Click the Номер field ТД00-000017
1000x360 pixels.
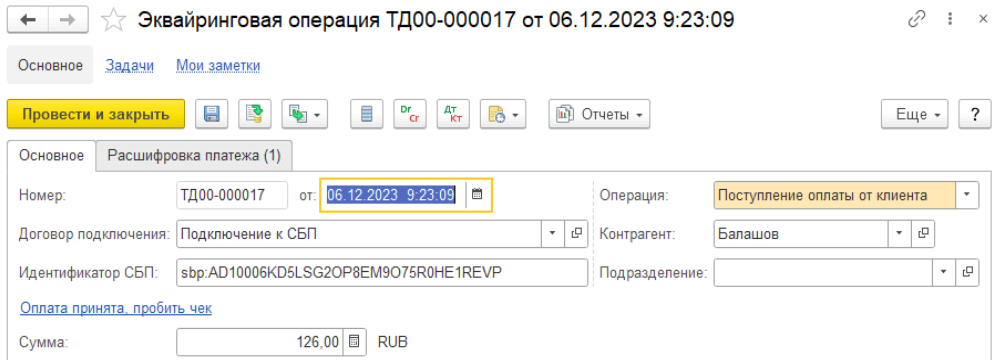coord(232,195)
